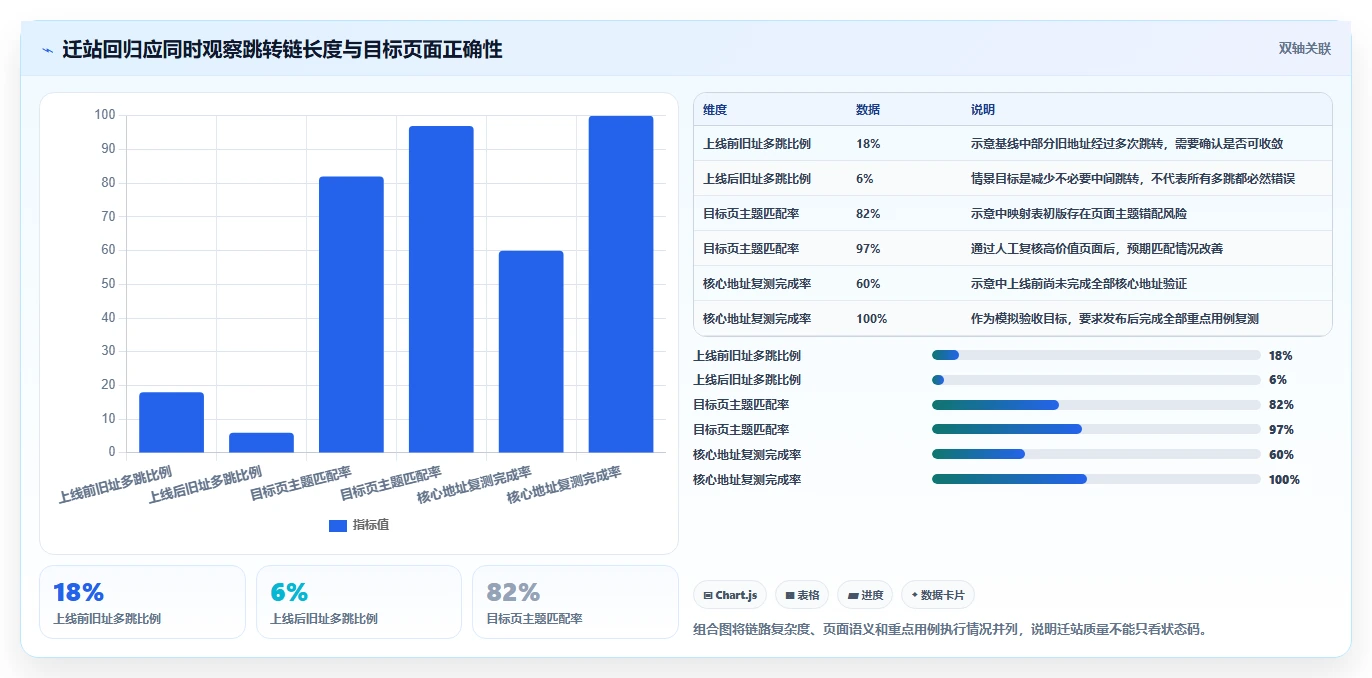The width and height of the screenshot is (1372, 678).
Task: Click the 上线后旧址多跳比例 bar in the chart
Action: click(261, 442)
